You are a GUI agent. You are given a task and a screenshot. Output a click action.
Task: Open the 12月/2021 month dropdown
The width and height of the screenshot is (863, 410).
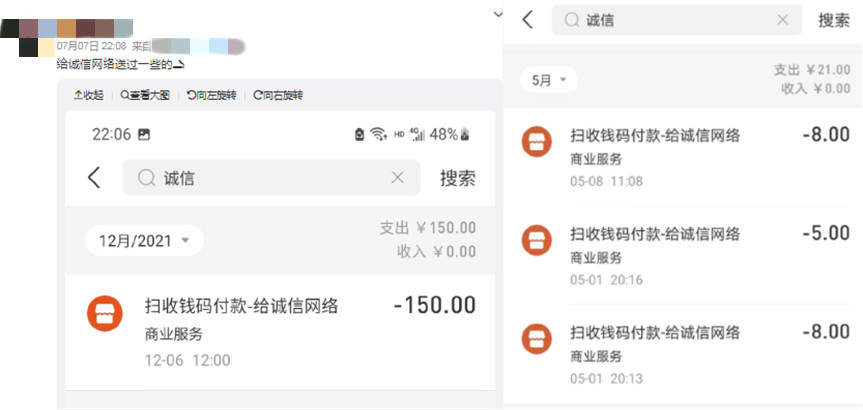point(144,240)
